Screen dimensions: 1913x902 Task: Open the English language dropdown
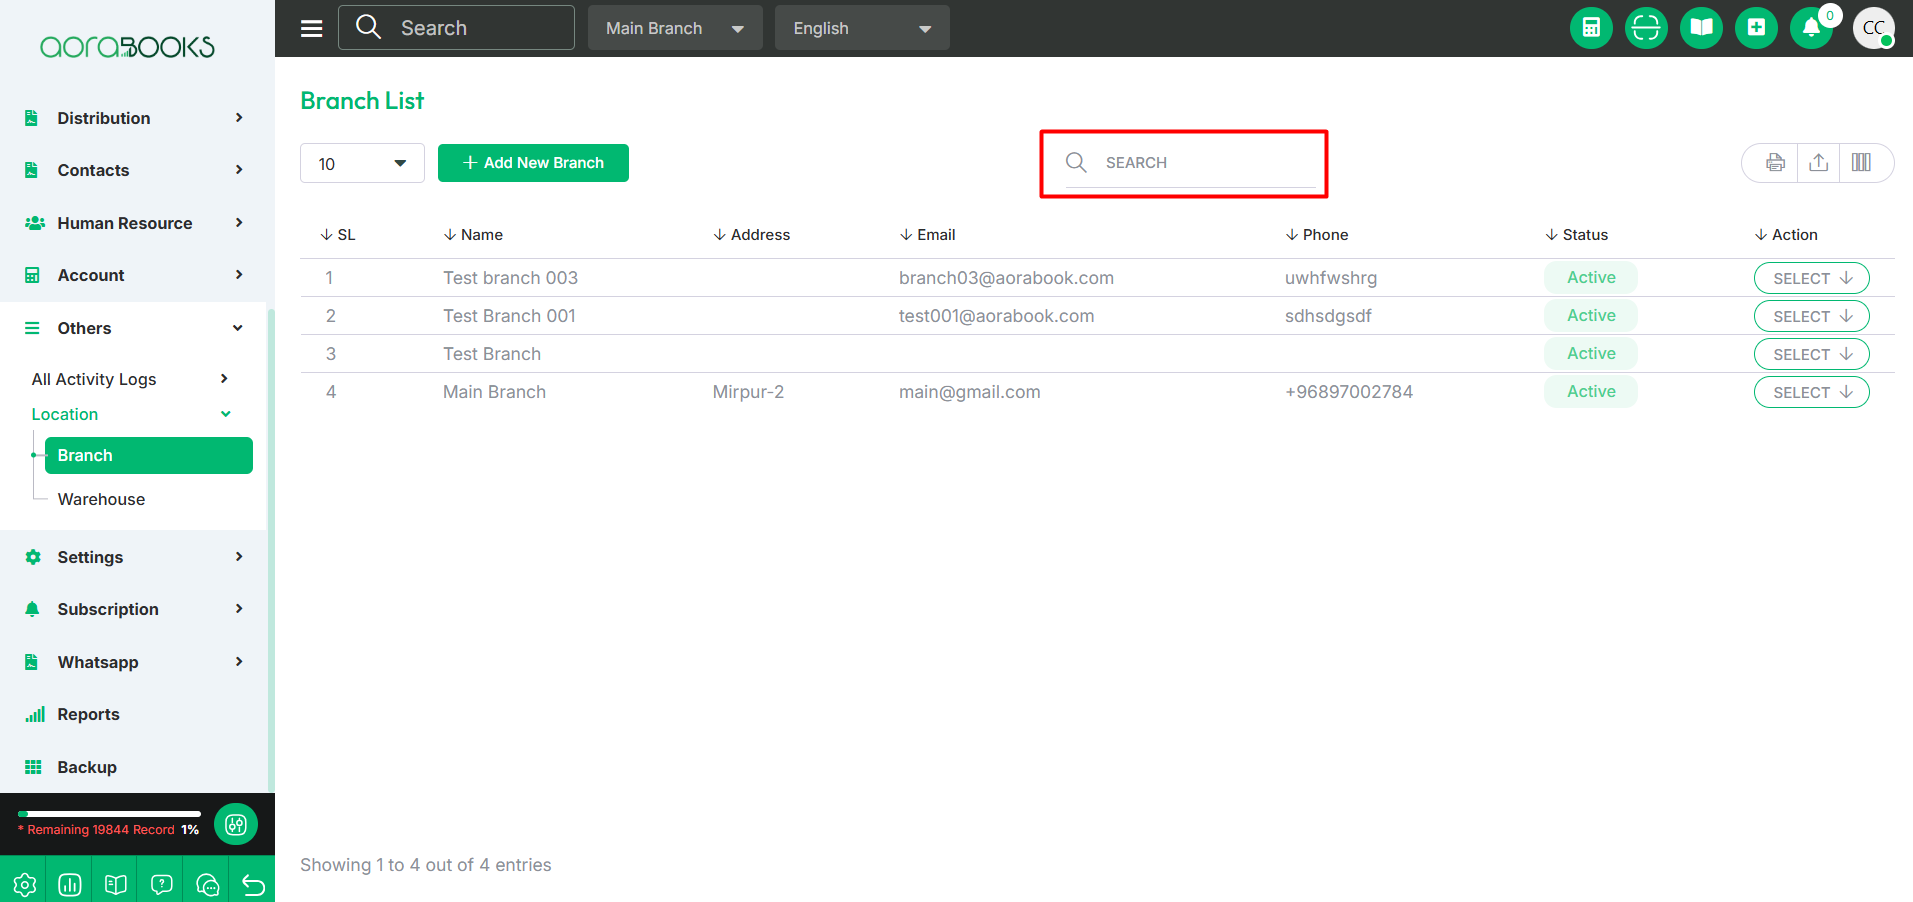[862, 28]
